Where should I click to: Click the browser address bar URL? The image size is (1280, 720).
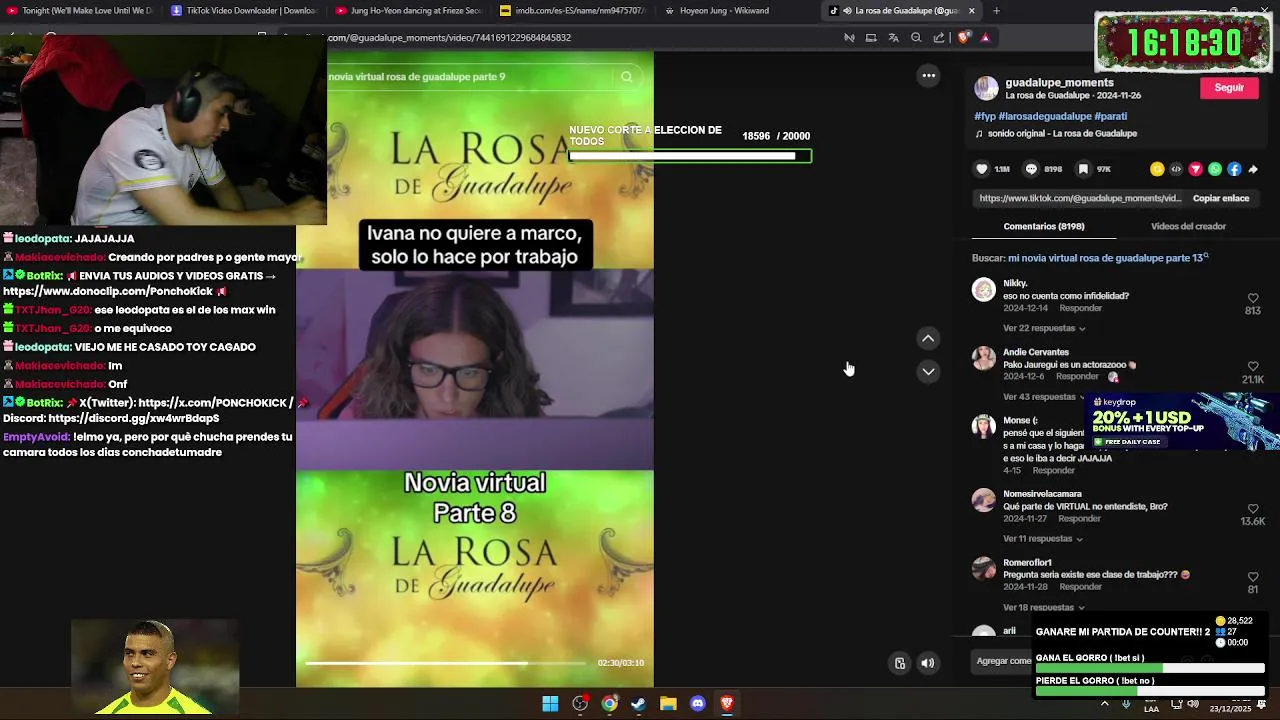point(449,38)
